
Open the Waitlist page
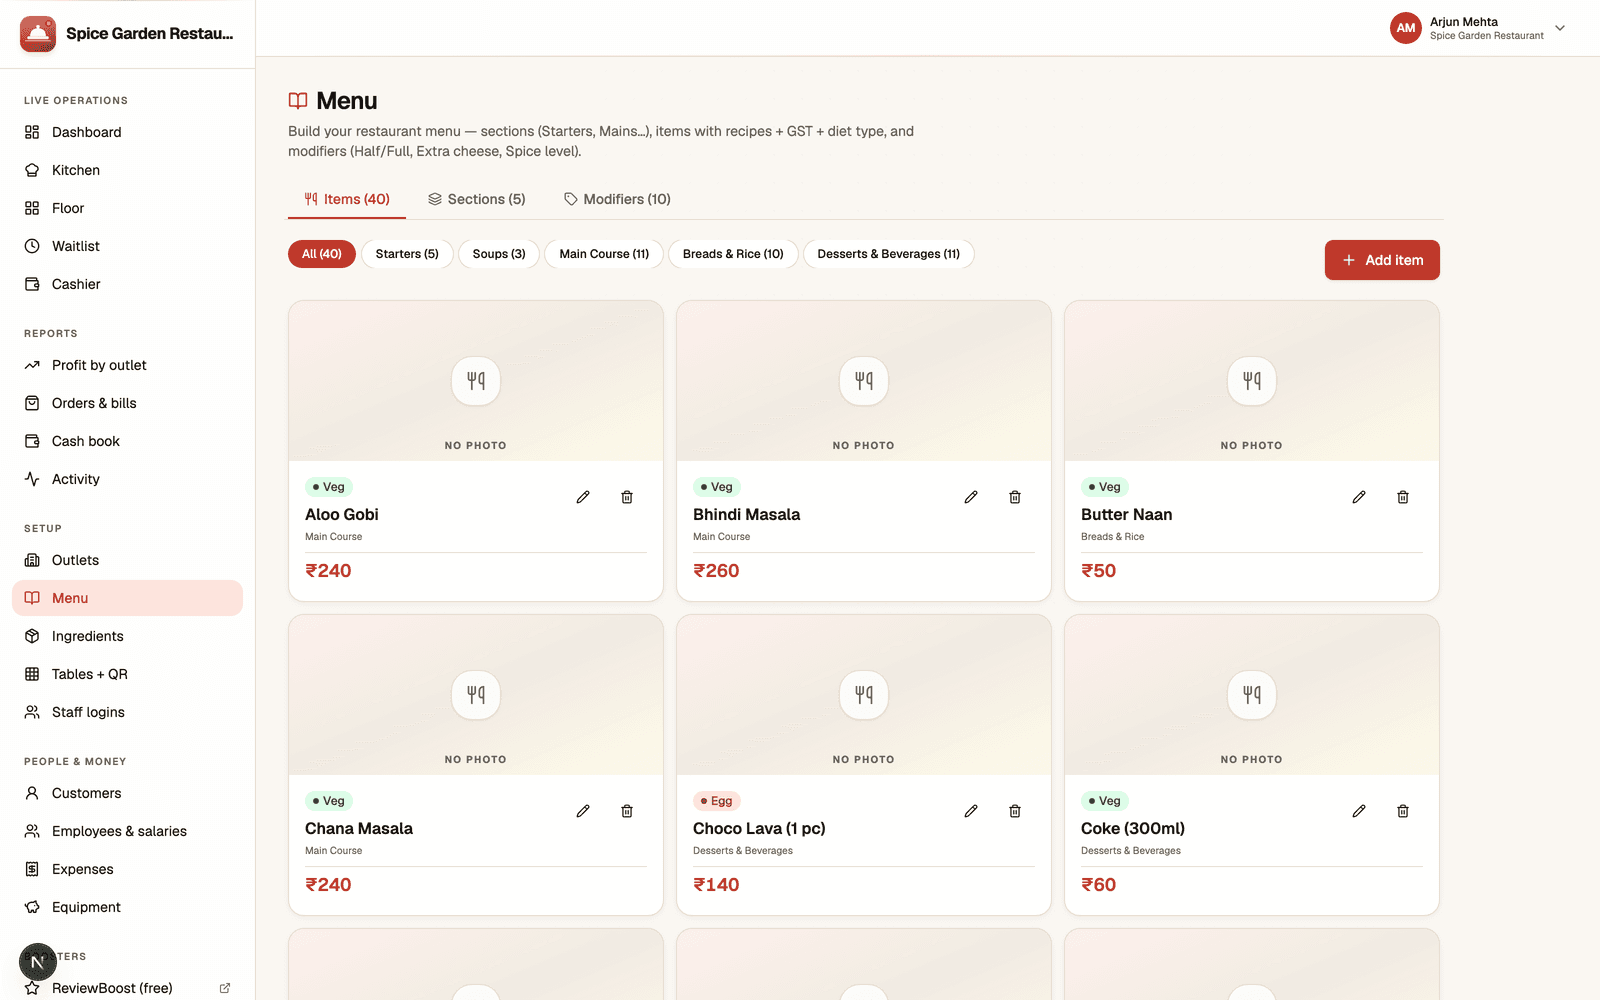coord(127,246)
